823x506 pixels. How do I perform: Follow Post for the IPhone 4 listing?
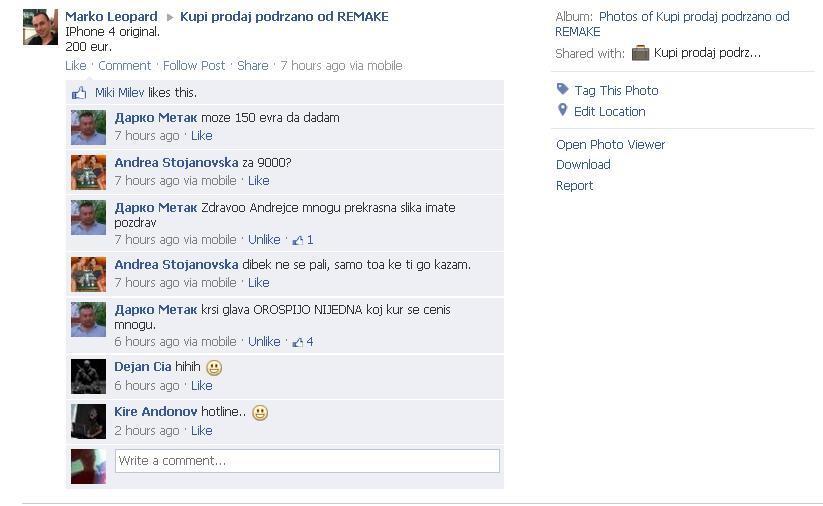[194, 66]
